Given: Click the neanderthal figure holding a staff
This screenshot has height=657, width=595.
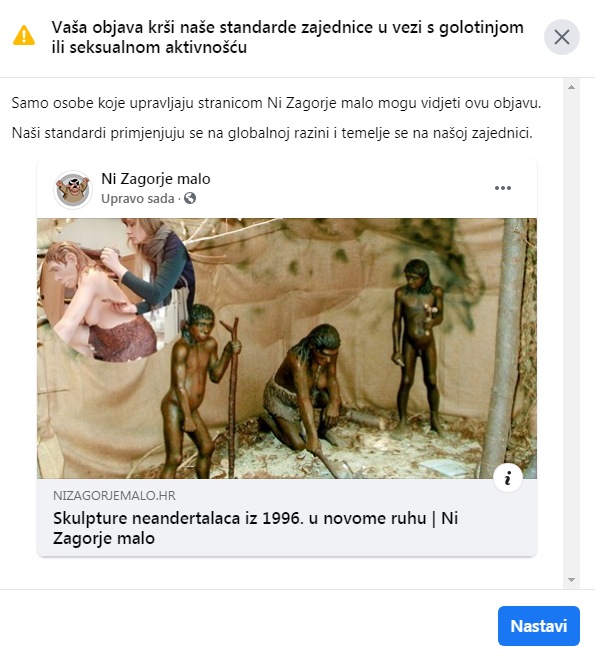Looking at the screenshot, I should [x=195, y=390].
